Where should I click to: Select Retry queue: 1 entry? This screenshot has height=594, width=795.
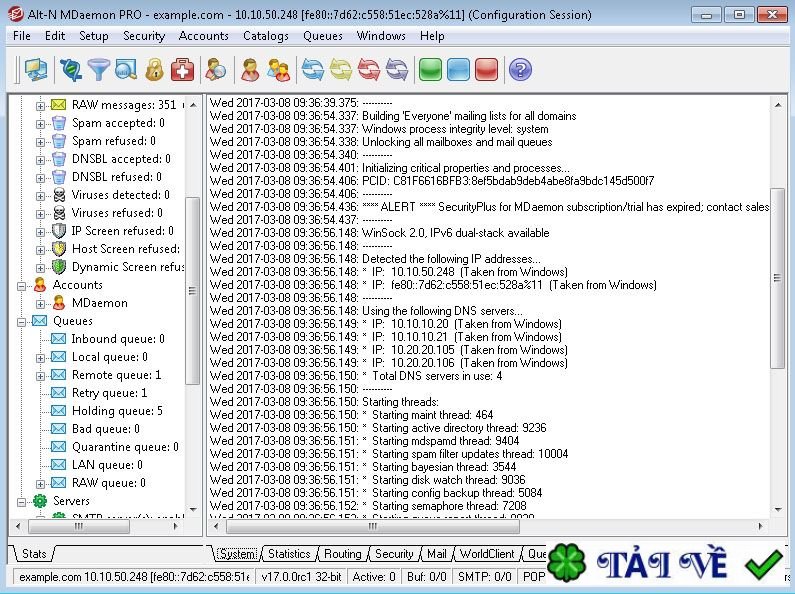(x=110, y=393)
